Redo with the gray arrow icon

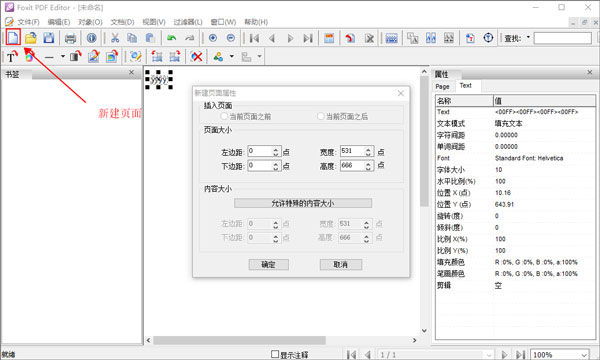point(189,38)
